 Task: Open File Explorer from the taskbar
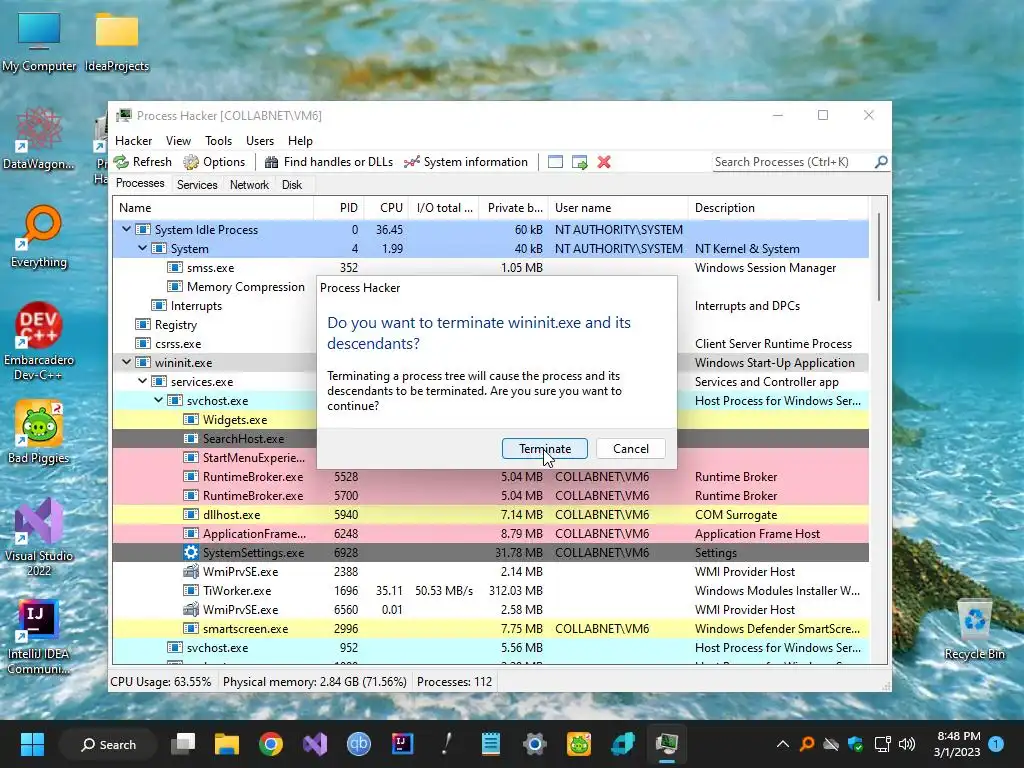point(227,744)
